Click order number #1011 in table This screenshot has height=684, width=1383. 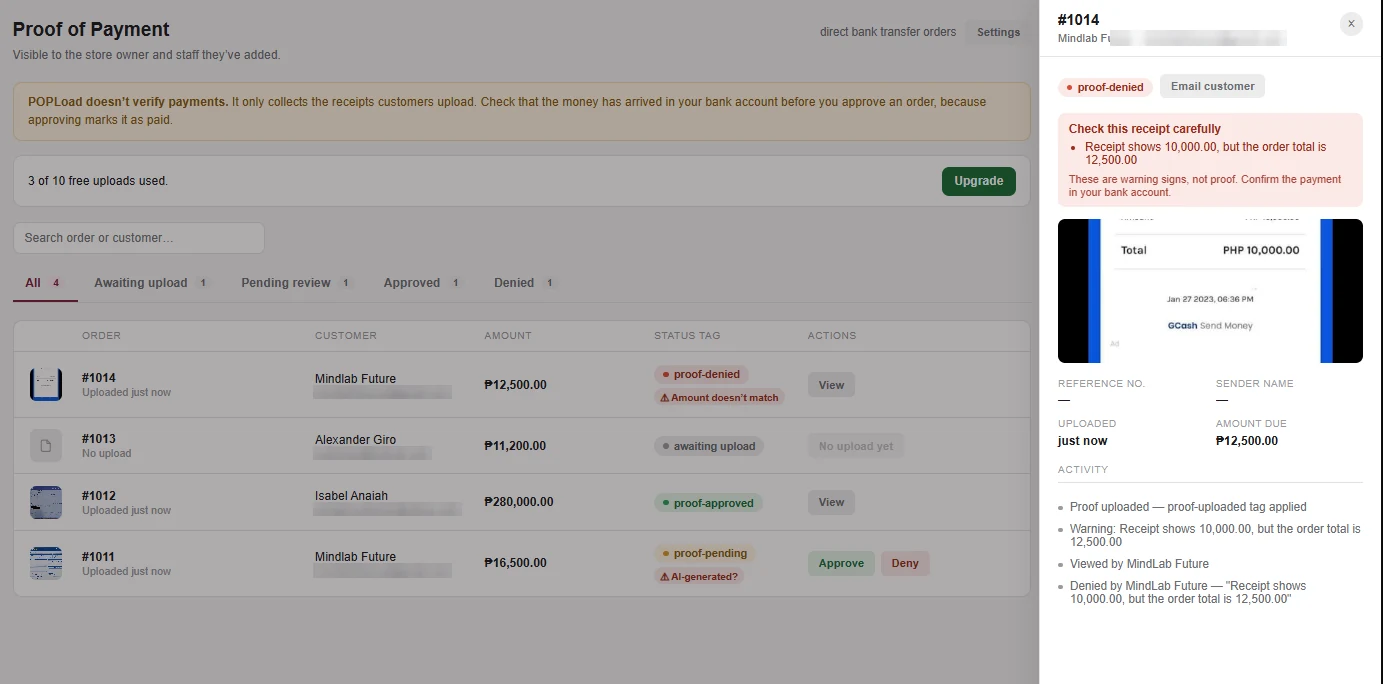click(x=99, y=557)
